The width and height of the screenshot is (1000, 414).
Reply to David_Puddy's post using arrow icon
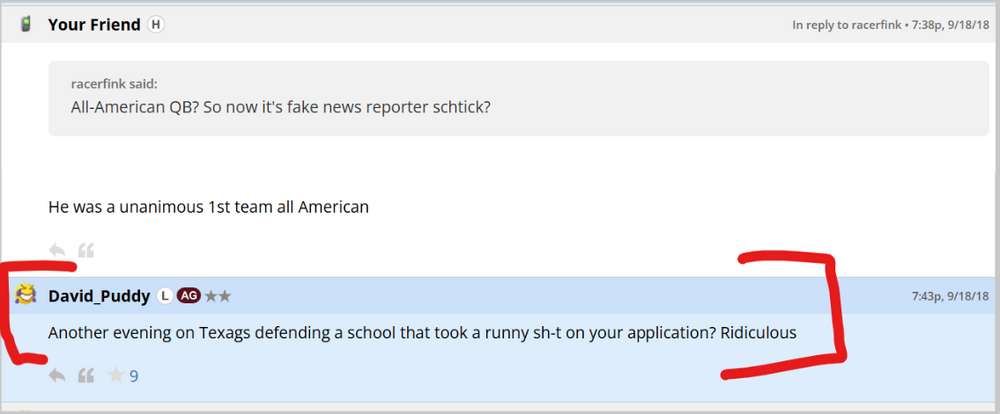click(58, 376)
